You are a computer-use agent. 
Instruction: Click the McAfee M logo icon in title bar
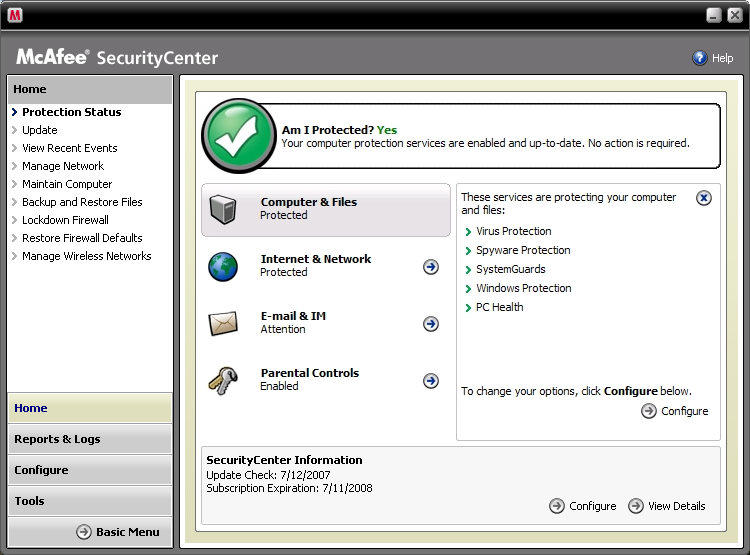(x=15, y=15)
